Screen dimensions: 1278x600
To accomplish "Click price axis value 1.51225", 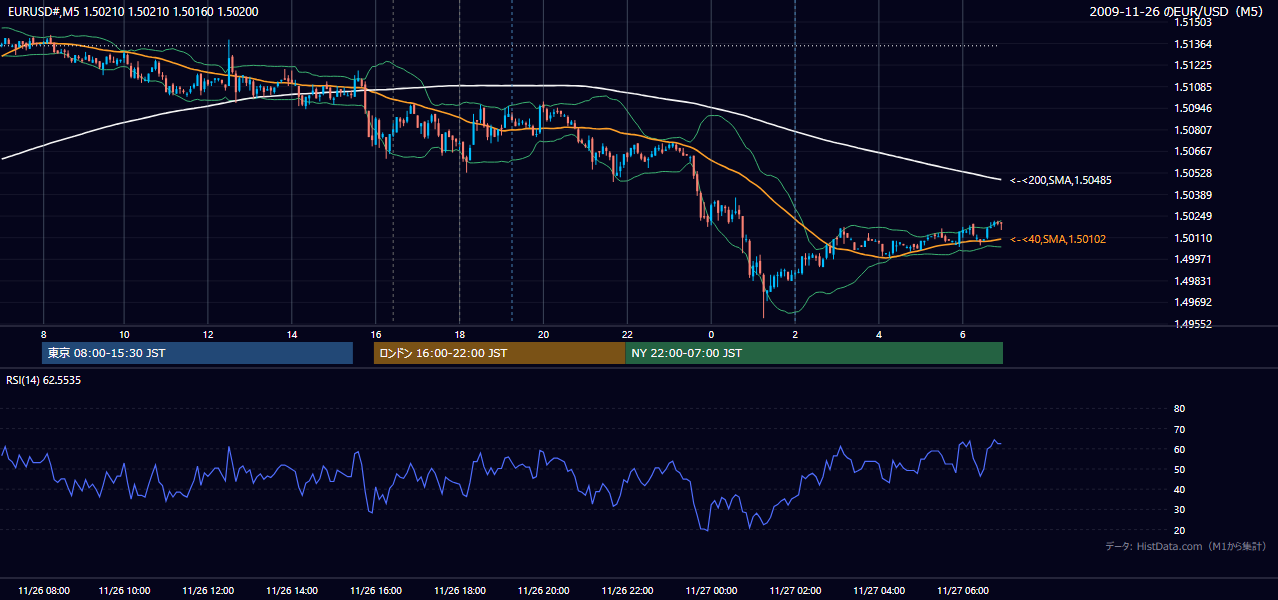I will pos(1192,65).
